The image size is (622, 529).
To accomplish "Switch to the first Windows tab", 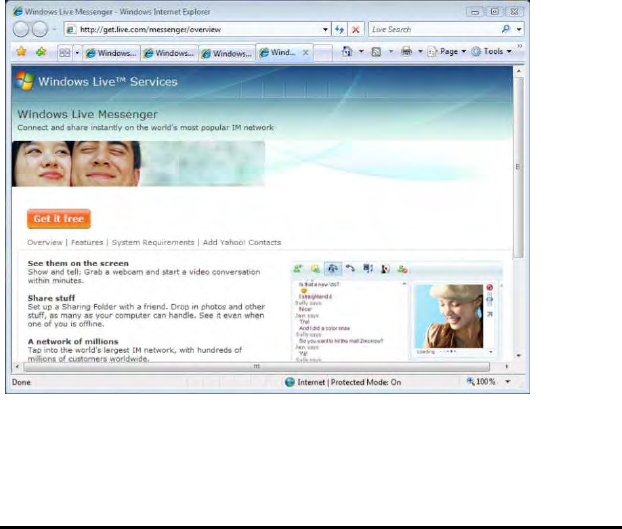I will [111, 53].
